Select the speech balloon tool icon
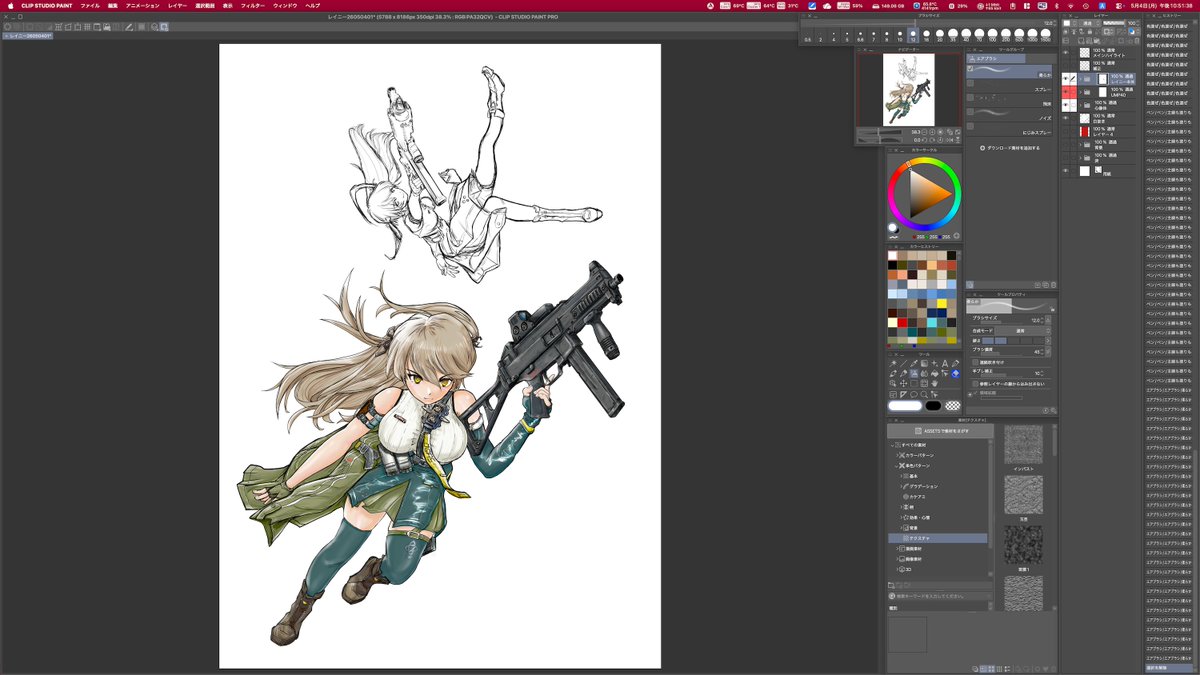This screenshot has width=1200, height=675. pos(914,394)
